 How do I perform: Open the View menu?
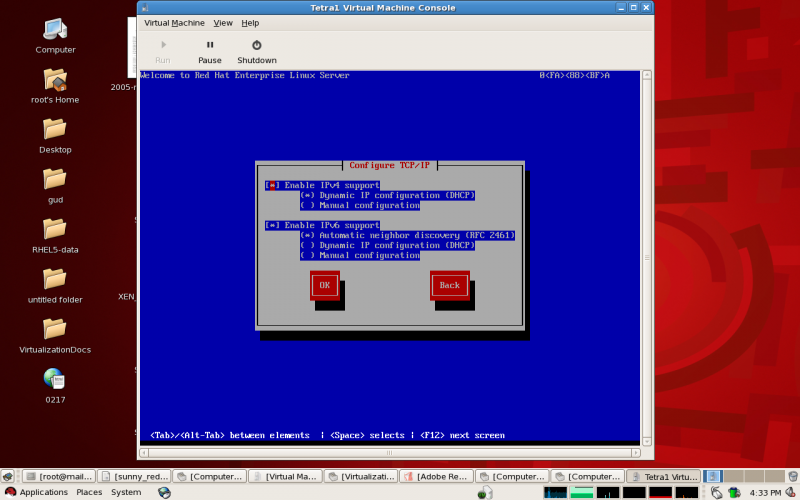(223, 23)
